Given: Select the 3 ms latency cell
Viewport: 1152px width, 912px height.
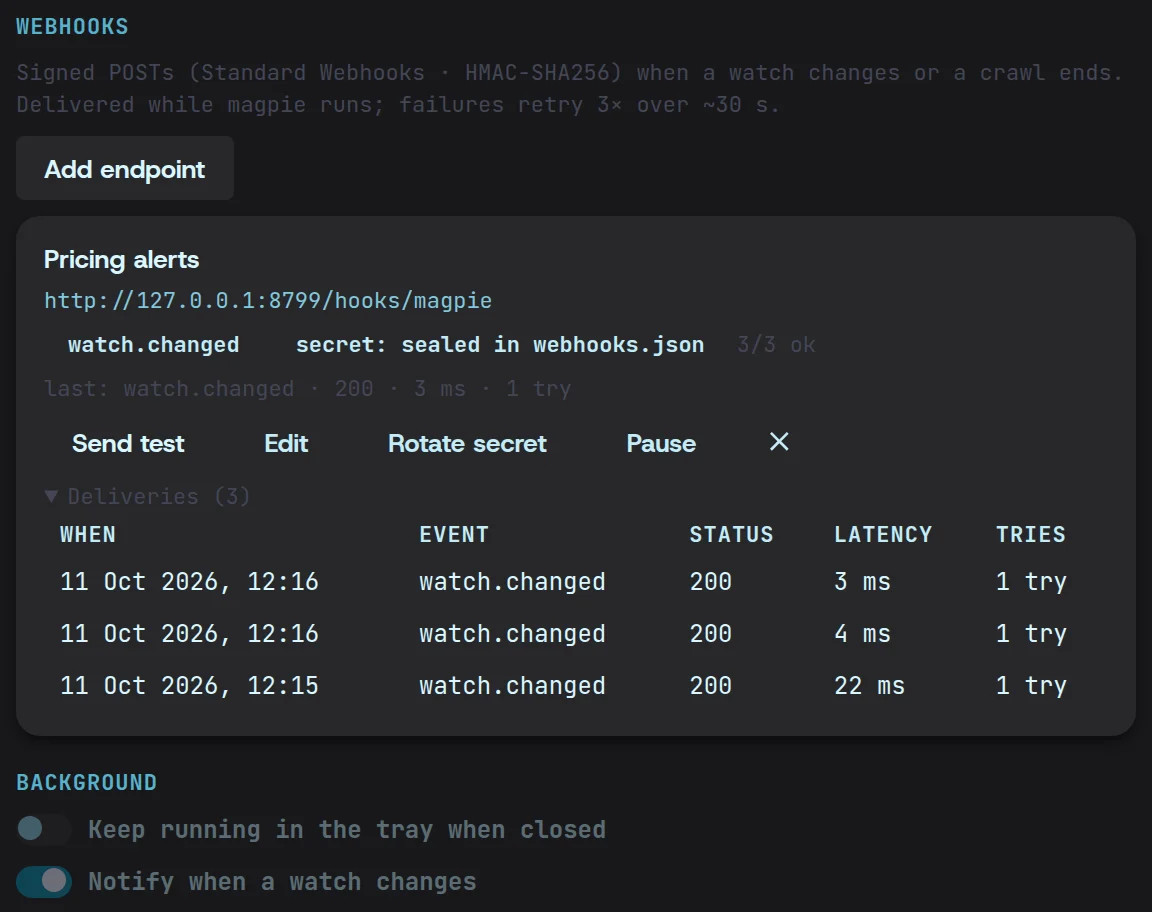Looking at the screenshot, I should click(x=863, y=581).
